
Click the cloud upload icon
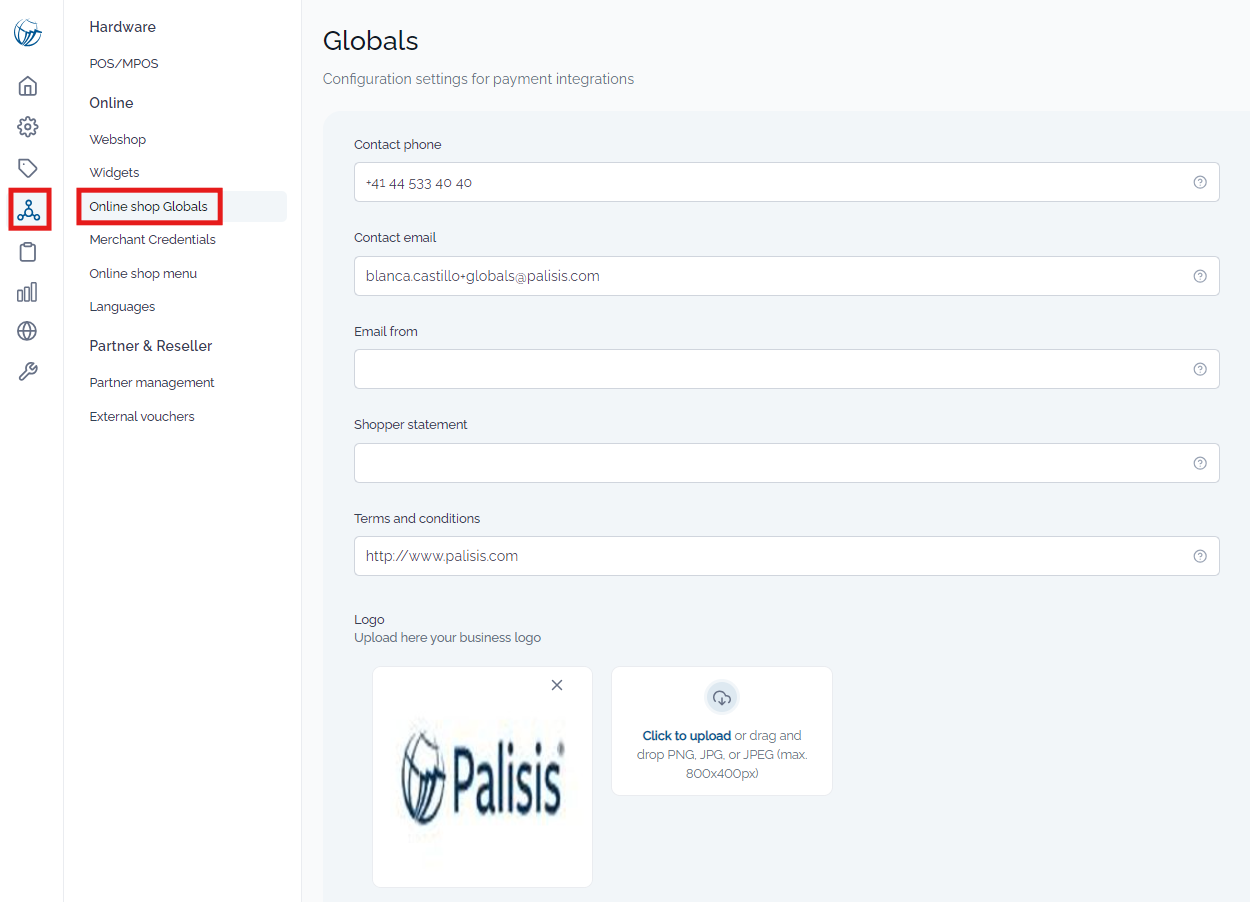[x=722, y=698]
